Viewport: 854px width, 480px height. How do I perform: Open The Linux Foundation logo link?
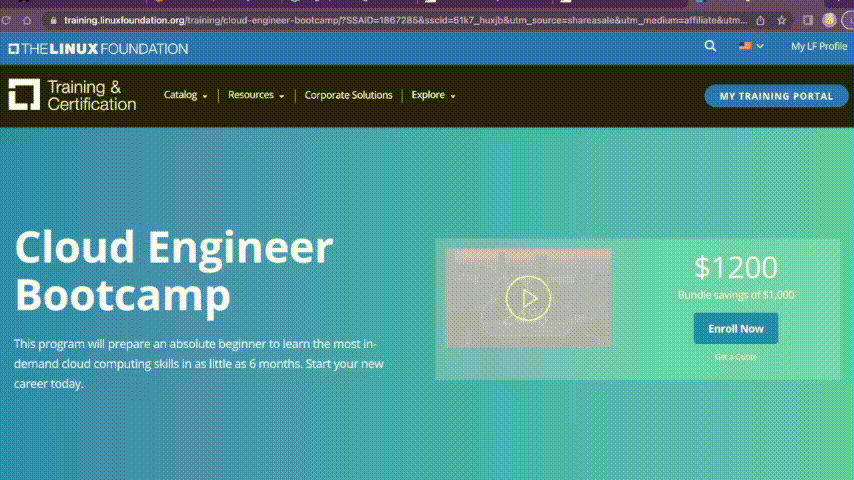98,49
